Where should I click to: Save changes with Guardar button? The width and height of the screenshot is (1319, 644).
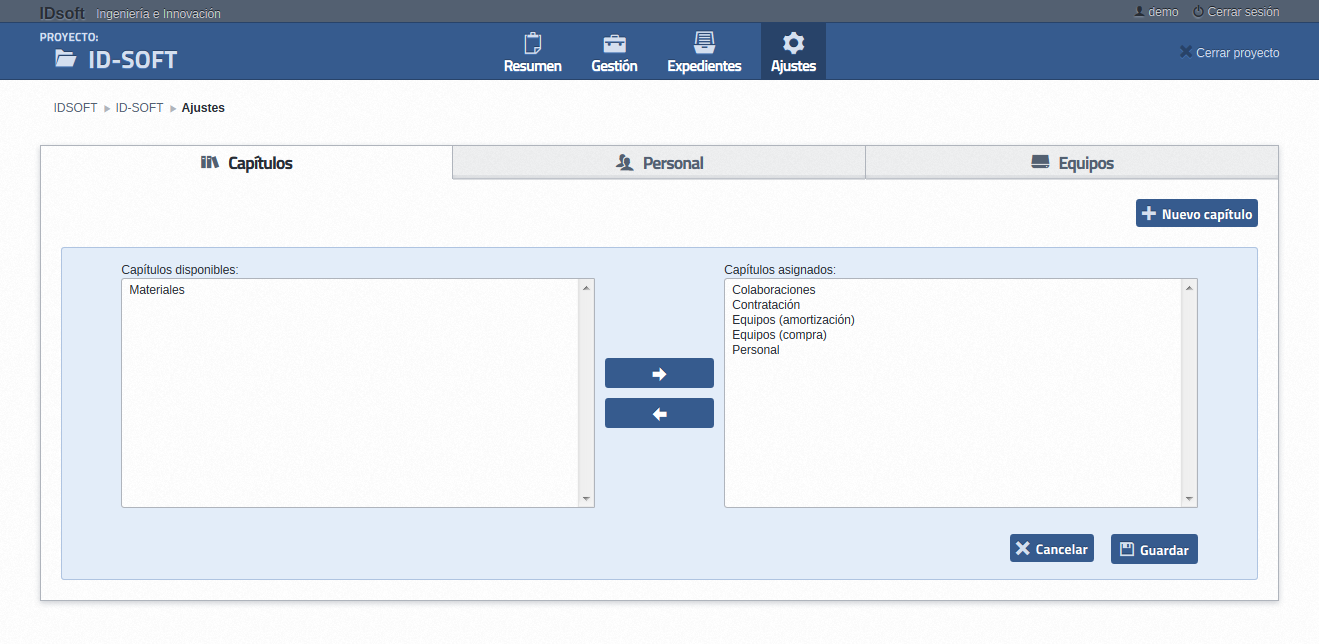[1154, 549]
